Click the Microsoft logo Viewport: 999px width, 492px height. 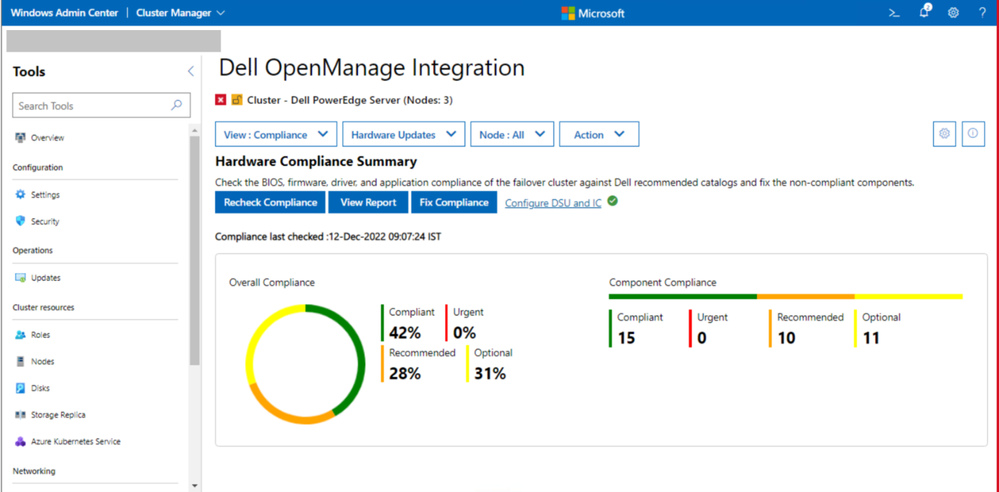[593, 13]
